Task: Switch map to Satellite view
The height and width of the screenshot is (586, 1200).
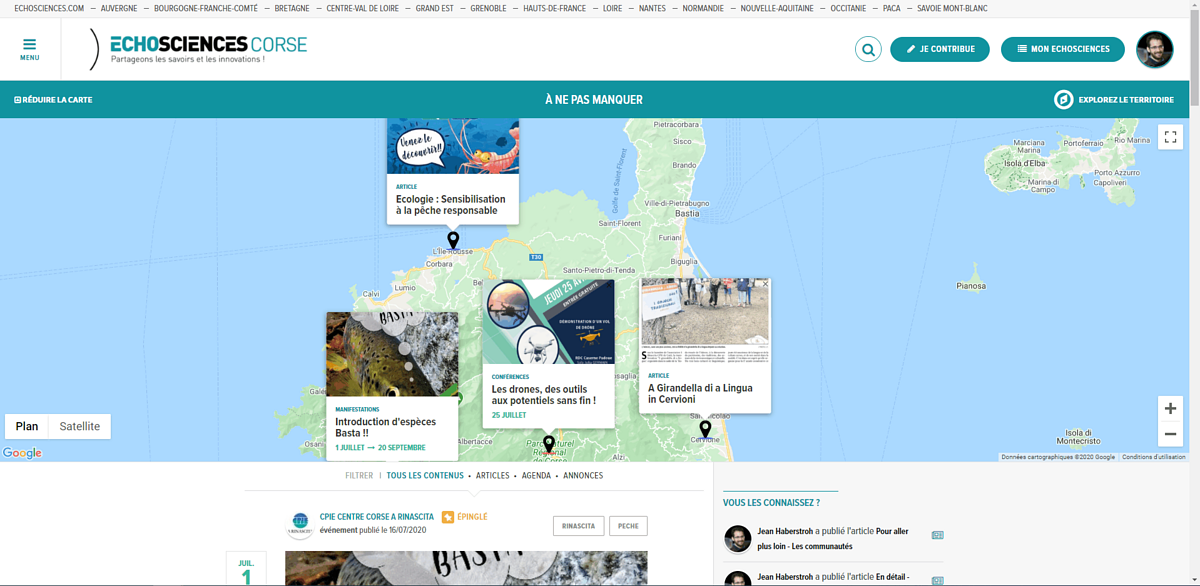Action: tap(80, 426)
